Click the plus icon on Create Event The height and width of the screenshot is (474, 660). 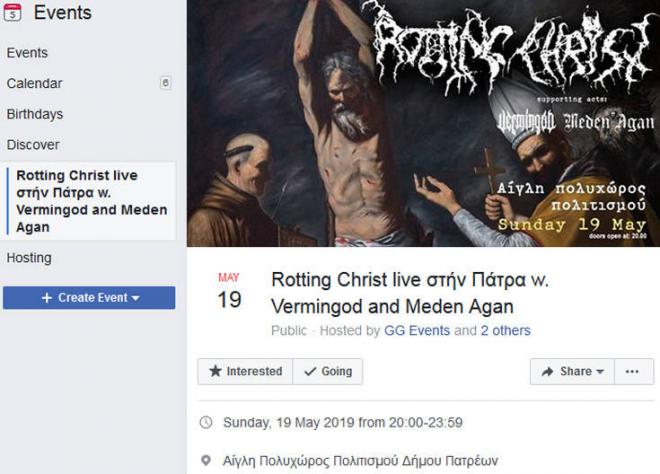click(x=47, y=298)
